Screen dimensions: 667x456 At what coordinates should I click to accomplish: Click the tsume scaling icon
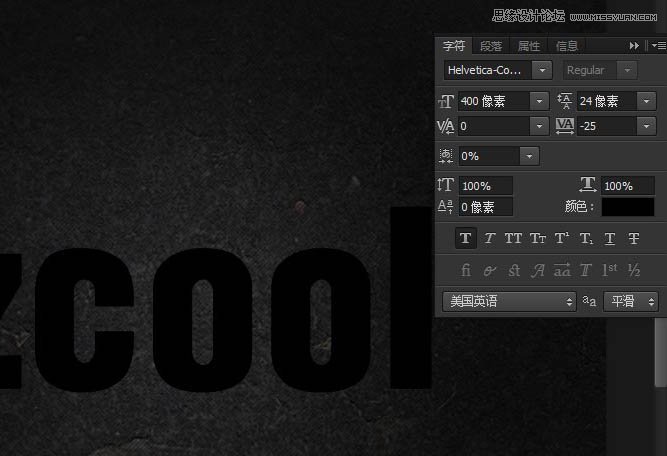pyautogui.click(x=446, y=156)
